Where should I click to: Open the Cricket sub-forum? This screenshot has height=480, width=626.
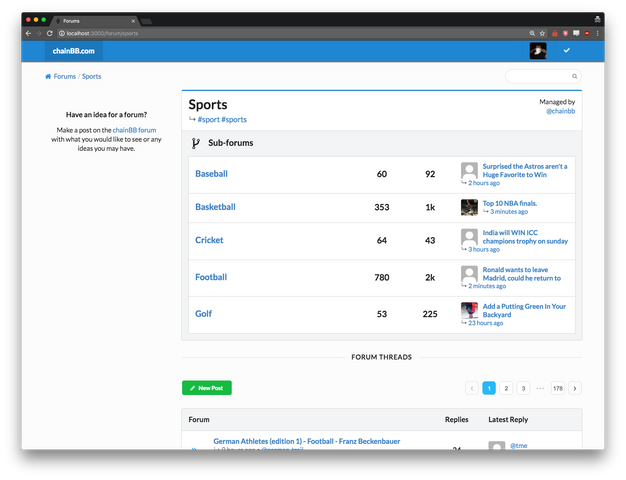coord(209,240)
